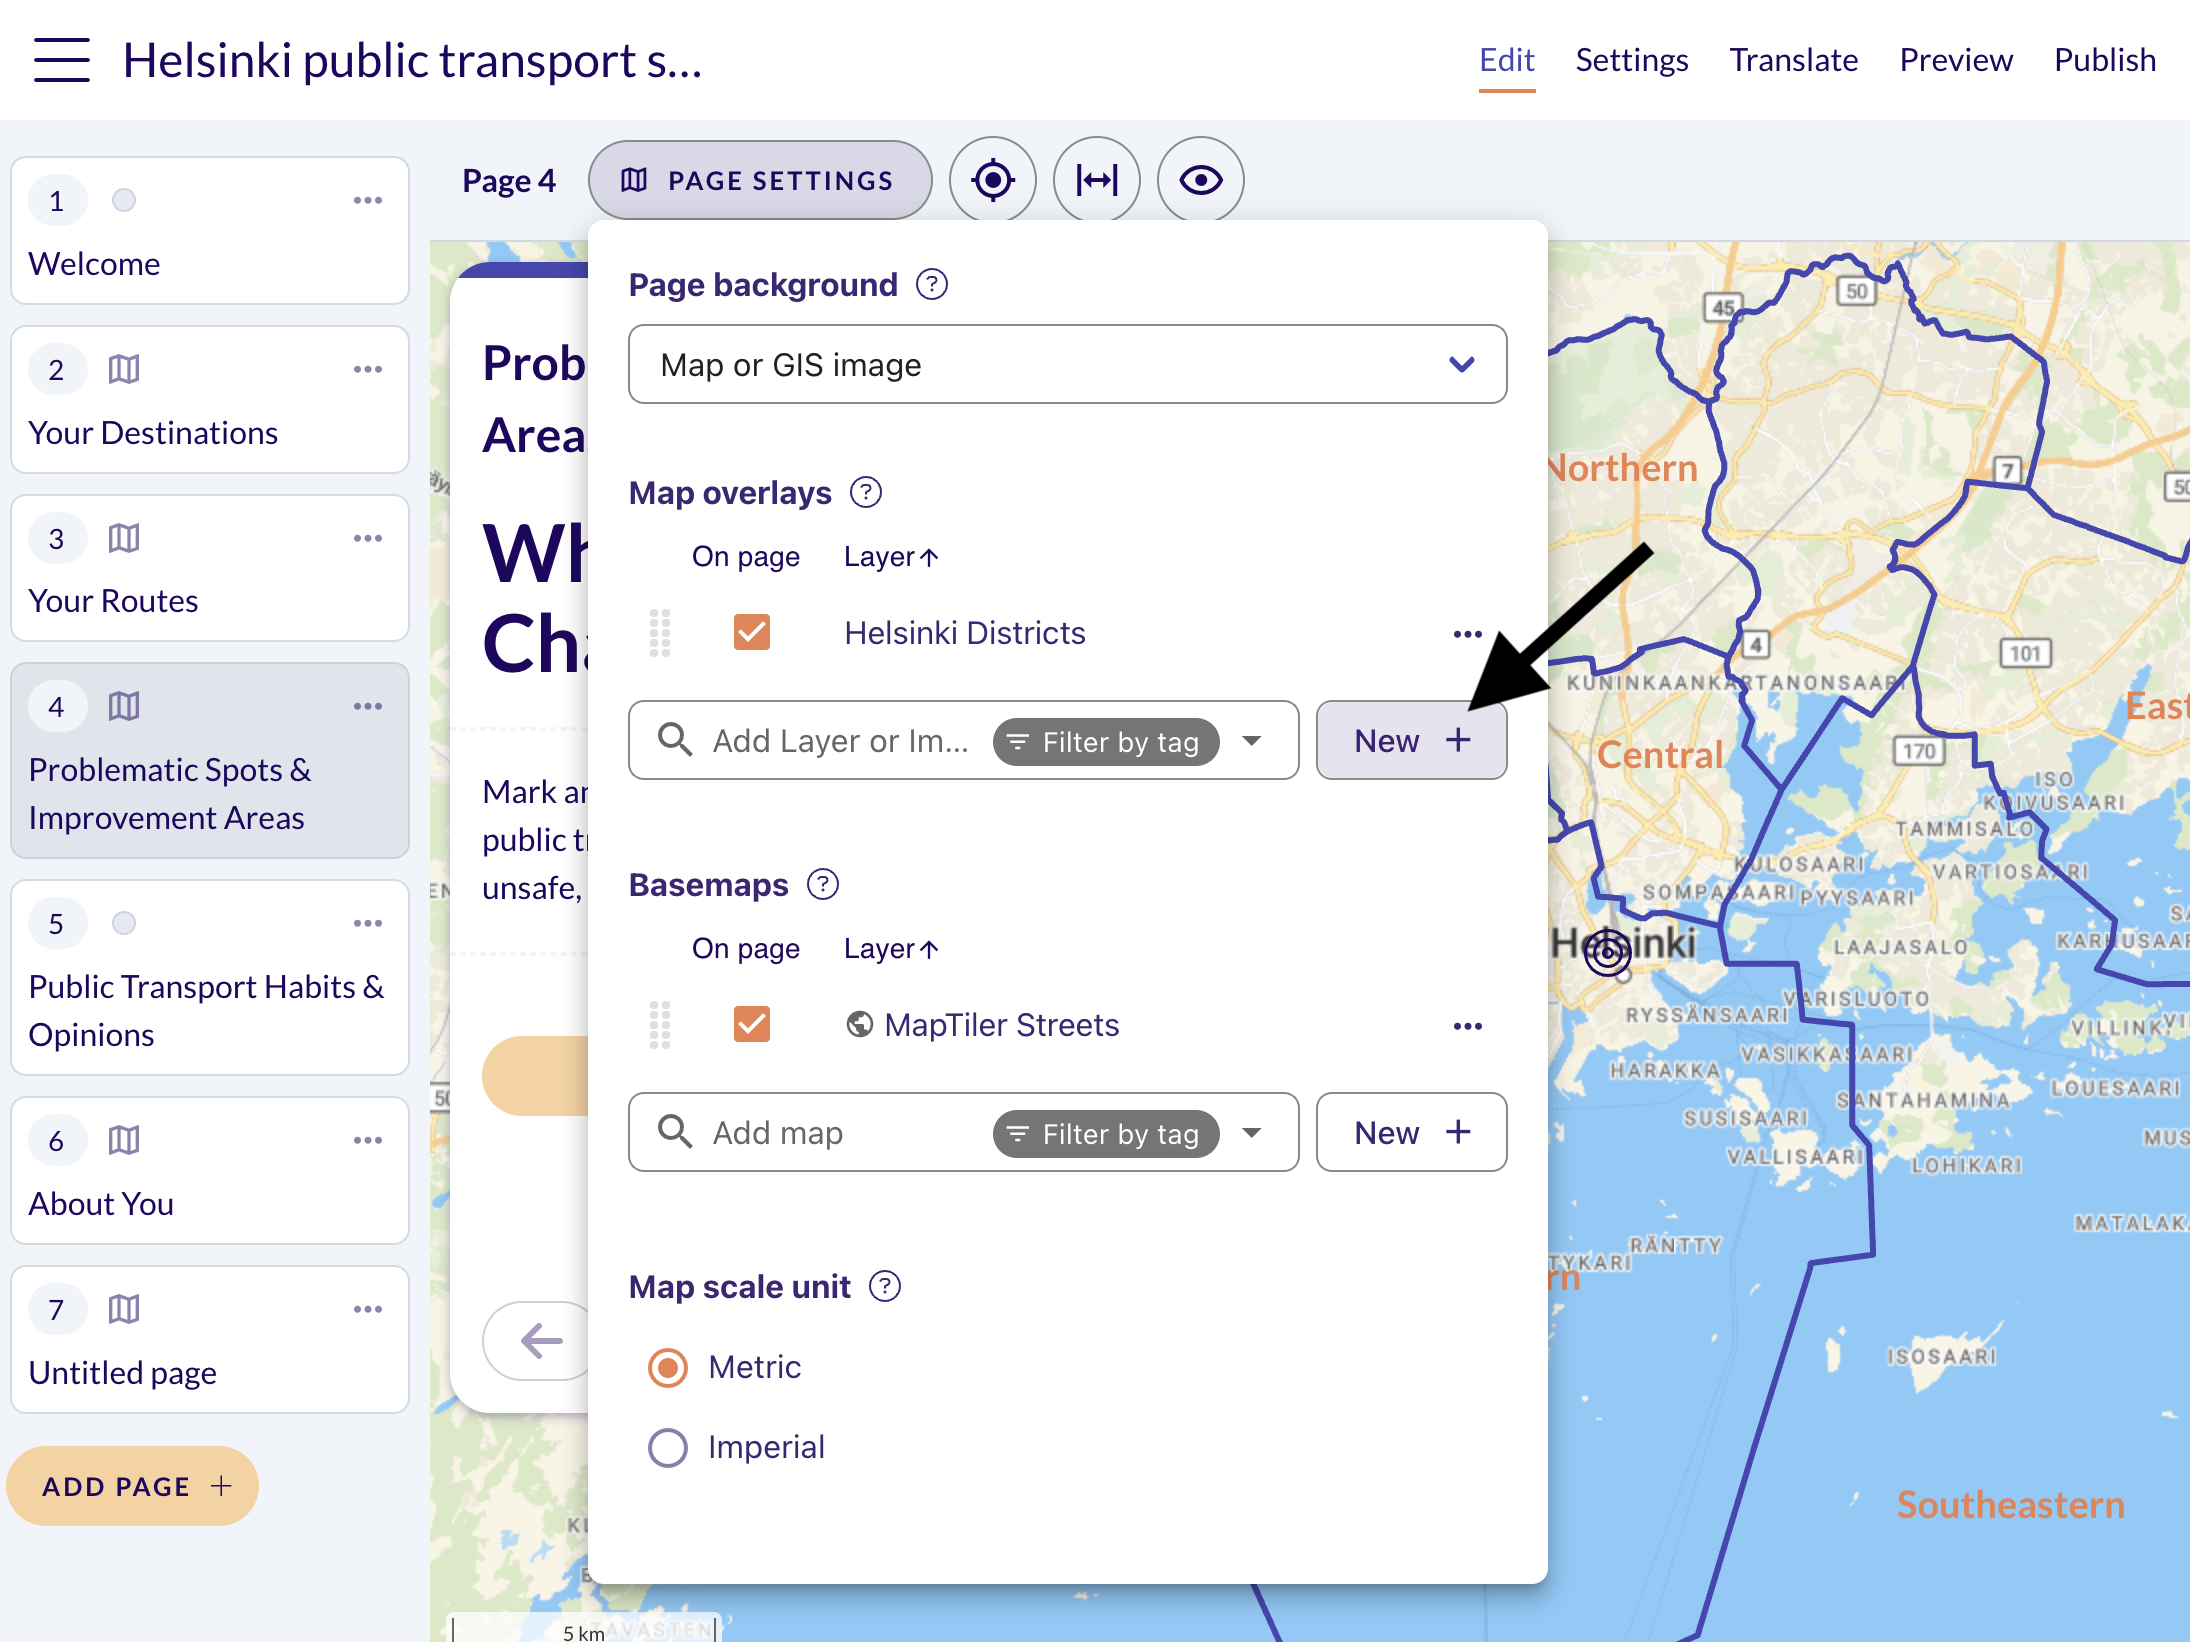Open Page background dropdown
The width and height of the screenshot is (2190, 1642).
(x=1067, y=365)
